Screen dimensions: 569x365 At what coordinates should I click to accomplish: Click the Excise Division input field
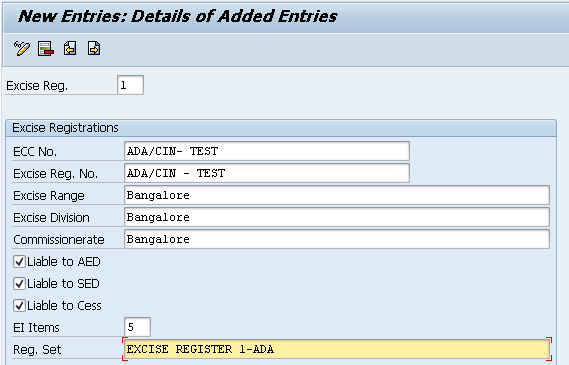tap(337, 217)
